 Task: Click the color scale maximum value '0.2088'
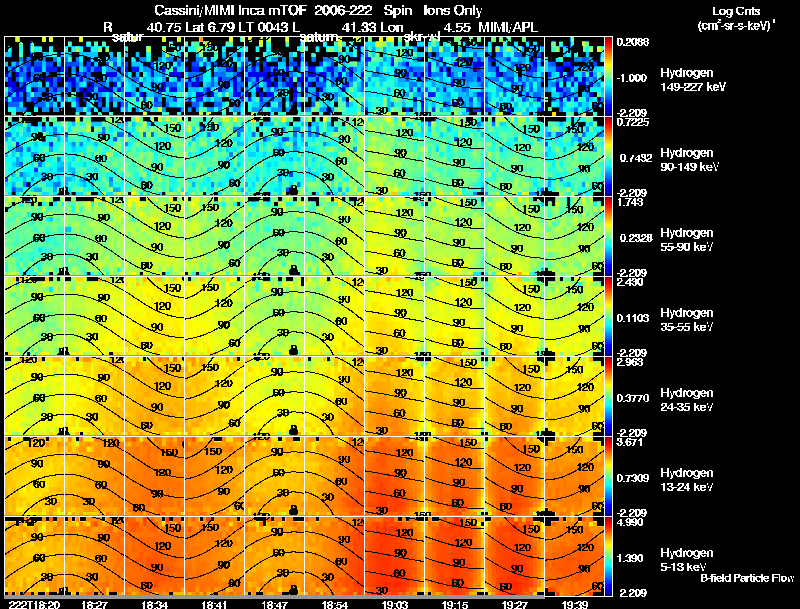(633, 42)
